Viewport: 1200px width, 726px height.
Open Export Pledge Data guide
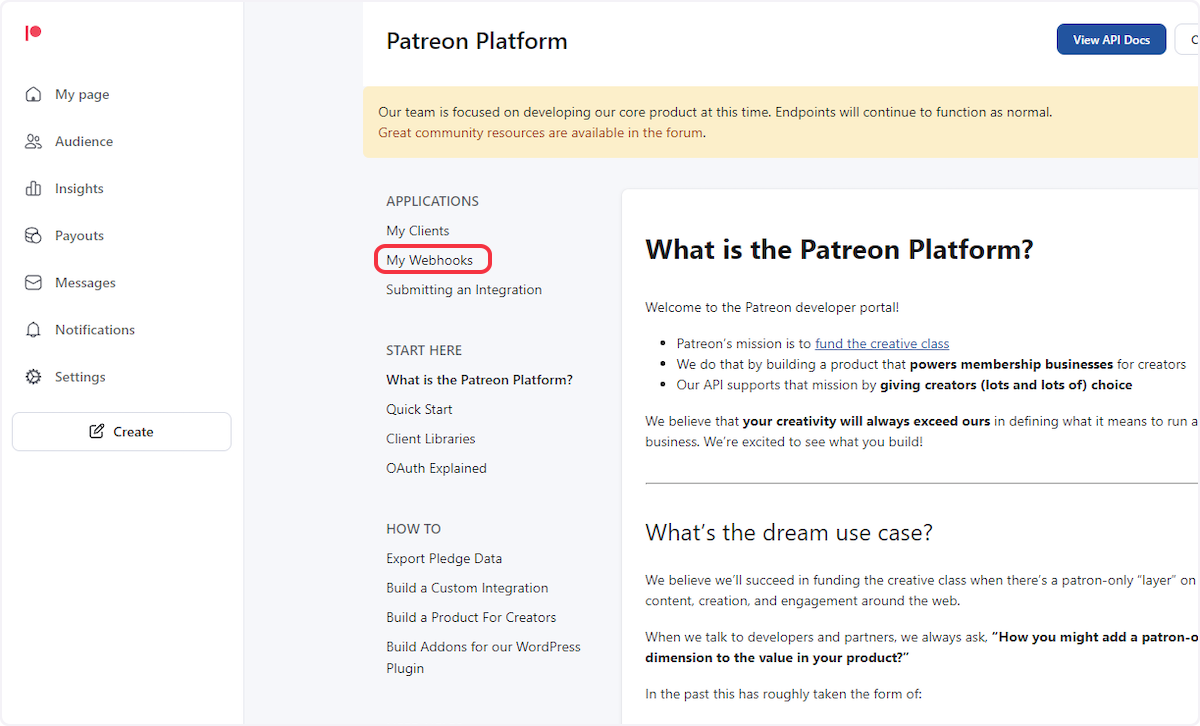click(444, 558)
